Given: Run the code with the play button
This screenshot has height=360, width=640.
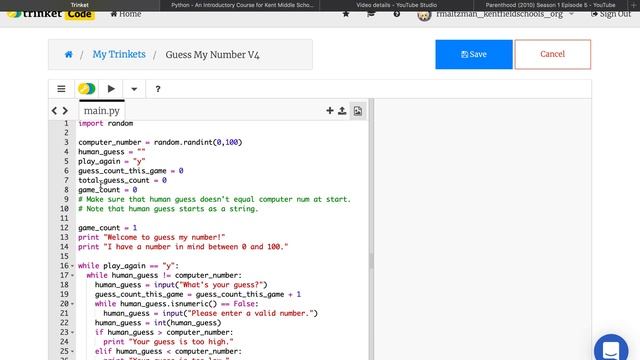Looking at the screenshot, I should tap(111, 89).
